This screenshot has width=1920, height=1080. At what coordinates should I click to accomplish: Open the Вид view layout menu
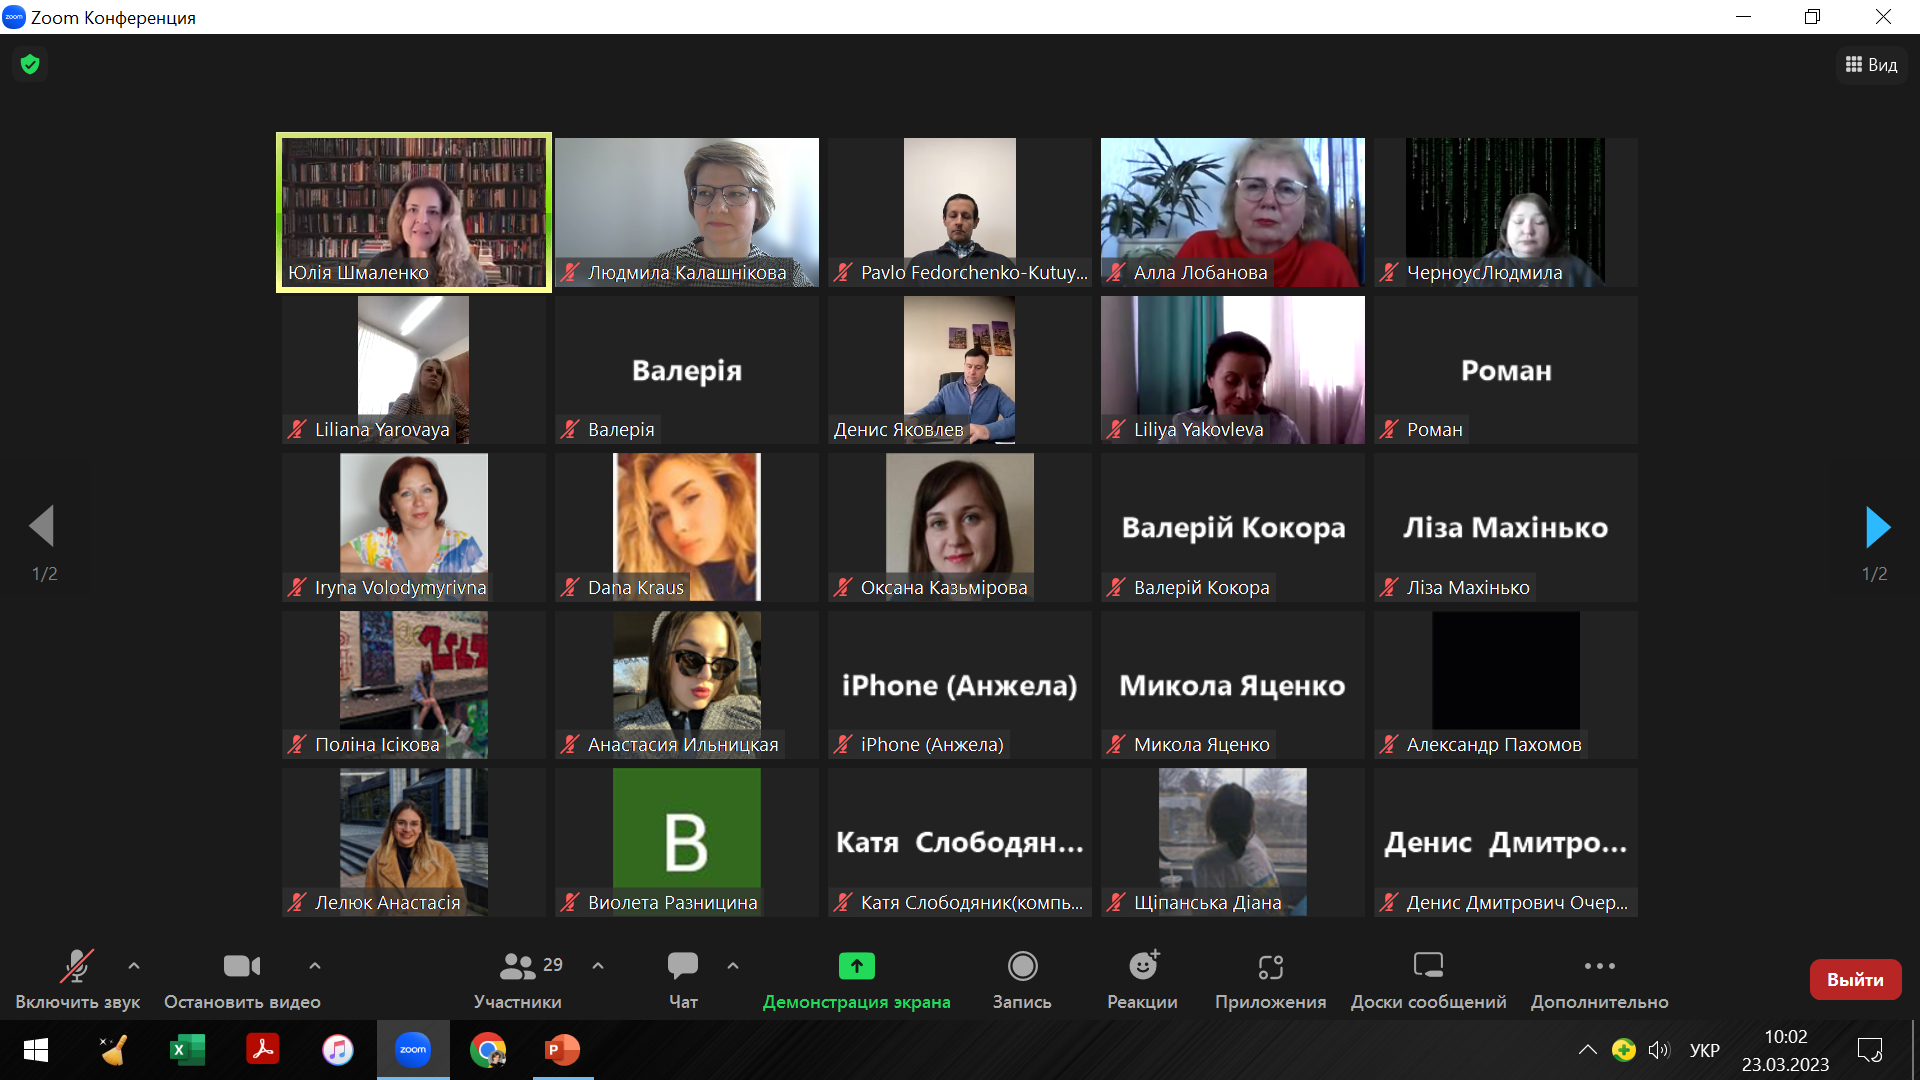pos(1871,65)
